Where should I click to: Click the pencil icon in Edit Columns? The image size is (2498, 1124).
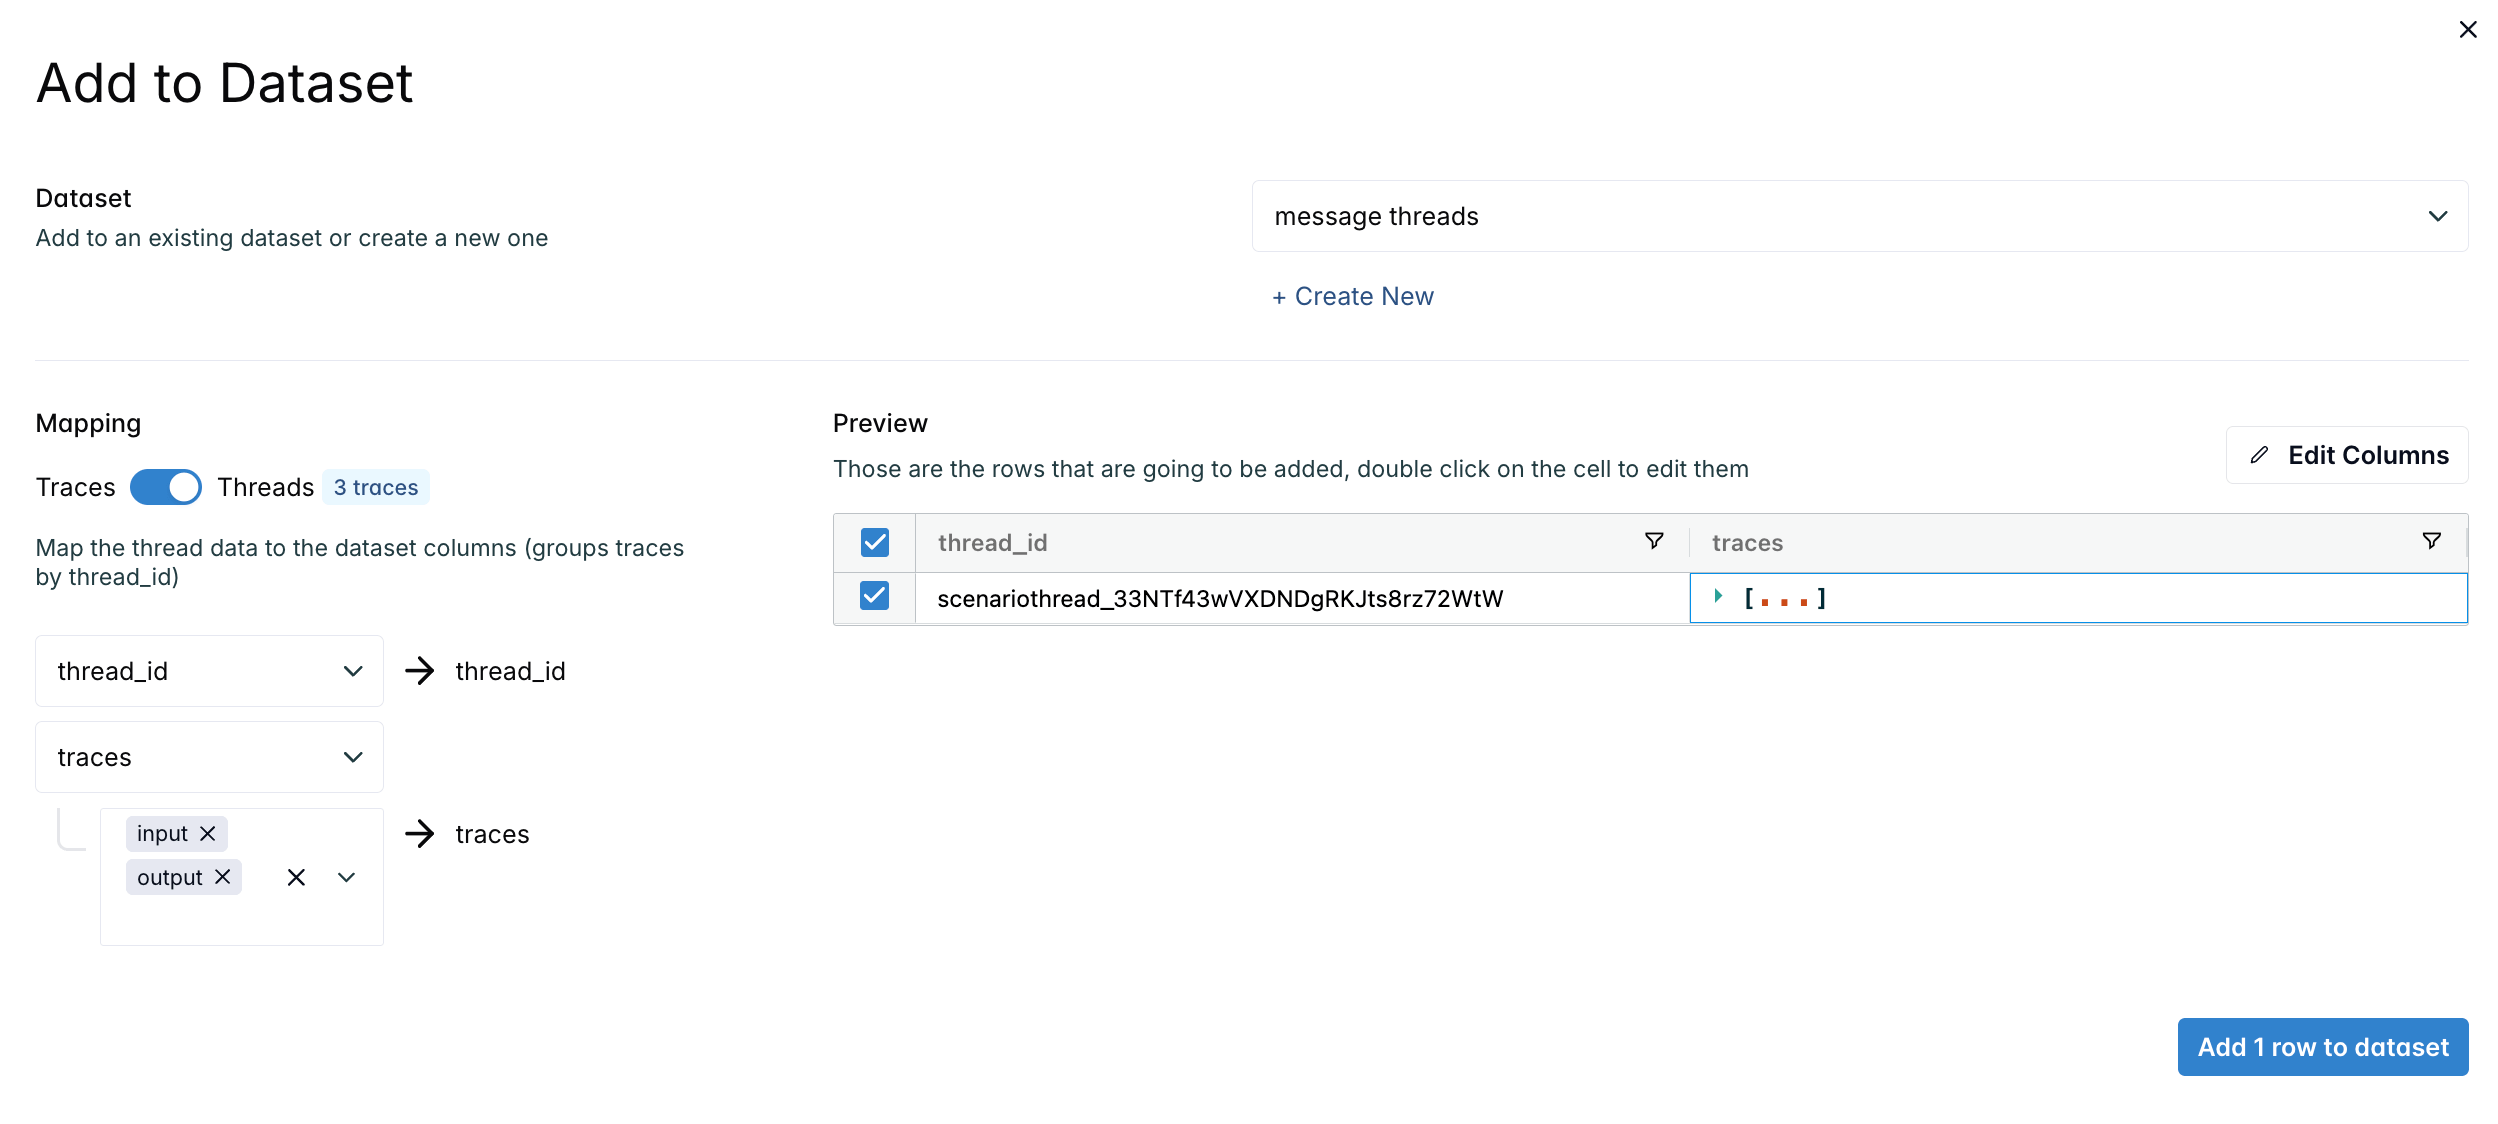coord(2259,455)
